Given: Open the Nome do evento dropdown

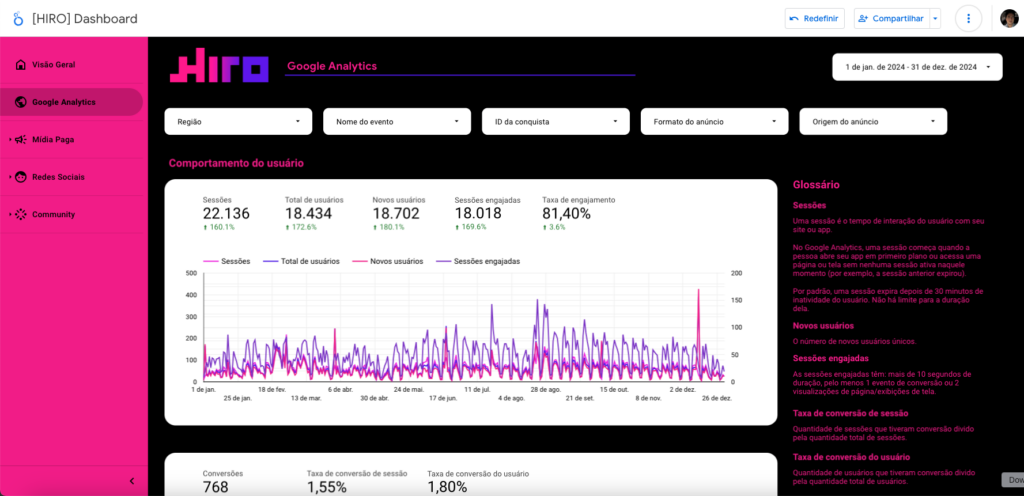Looking at the screenshot, I should coord(396,121).
